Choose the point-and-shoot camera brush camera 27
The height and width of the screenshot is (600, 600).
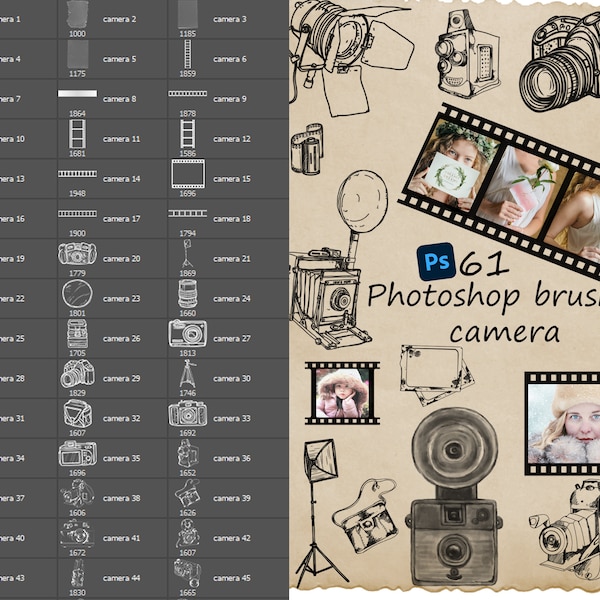click(x=228, y=338)
